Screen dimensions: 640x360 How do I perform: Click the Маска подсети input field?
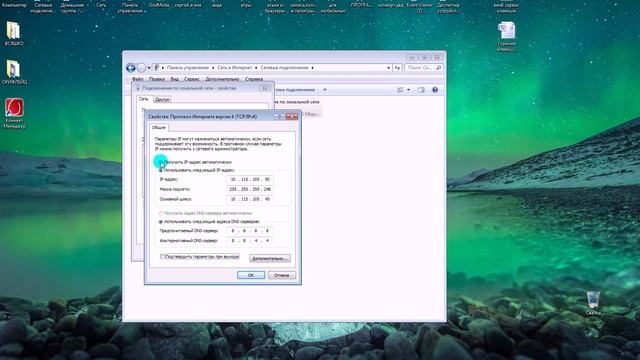250,189
